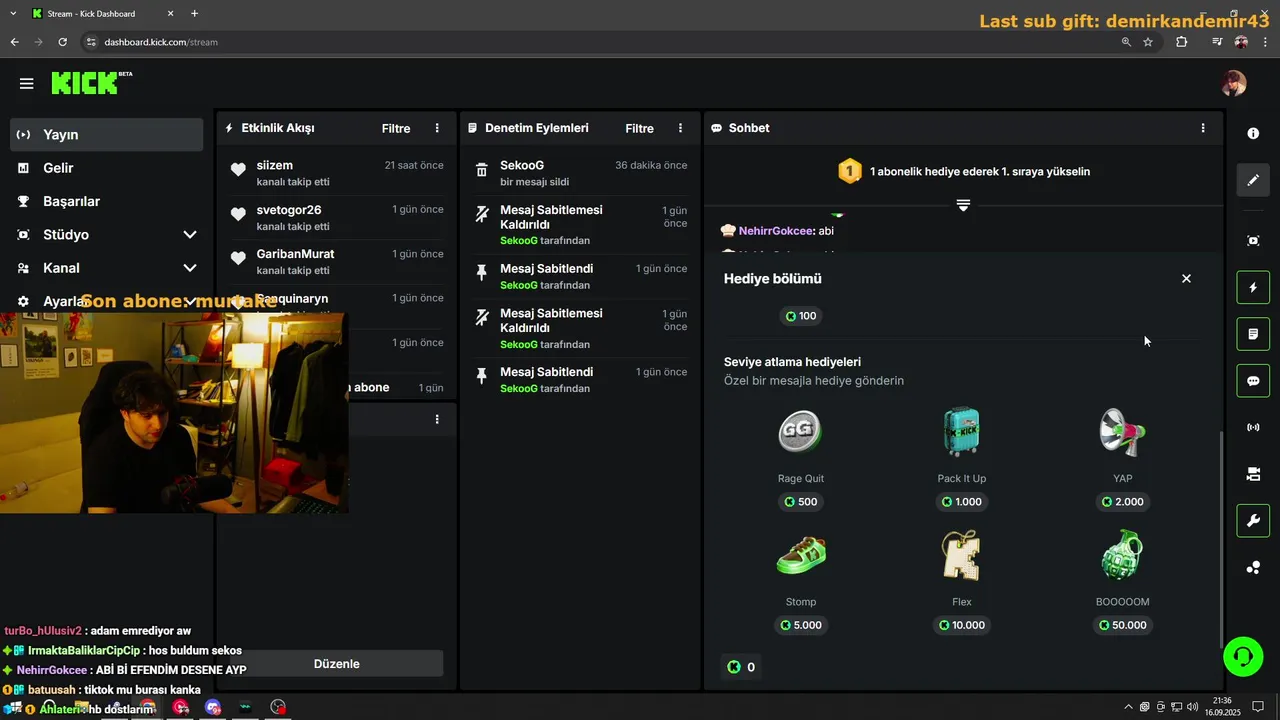1280x720 pixels.
Task: Go to Yayın in sidebar
Action: 107,134
